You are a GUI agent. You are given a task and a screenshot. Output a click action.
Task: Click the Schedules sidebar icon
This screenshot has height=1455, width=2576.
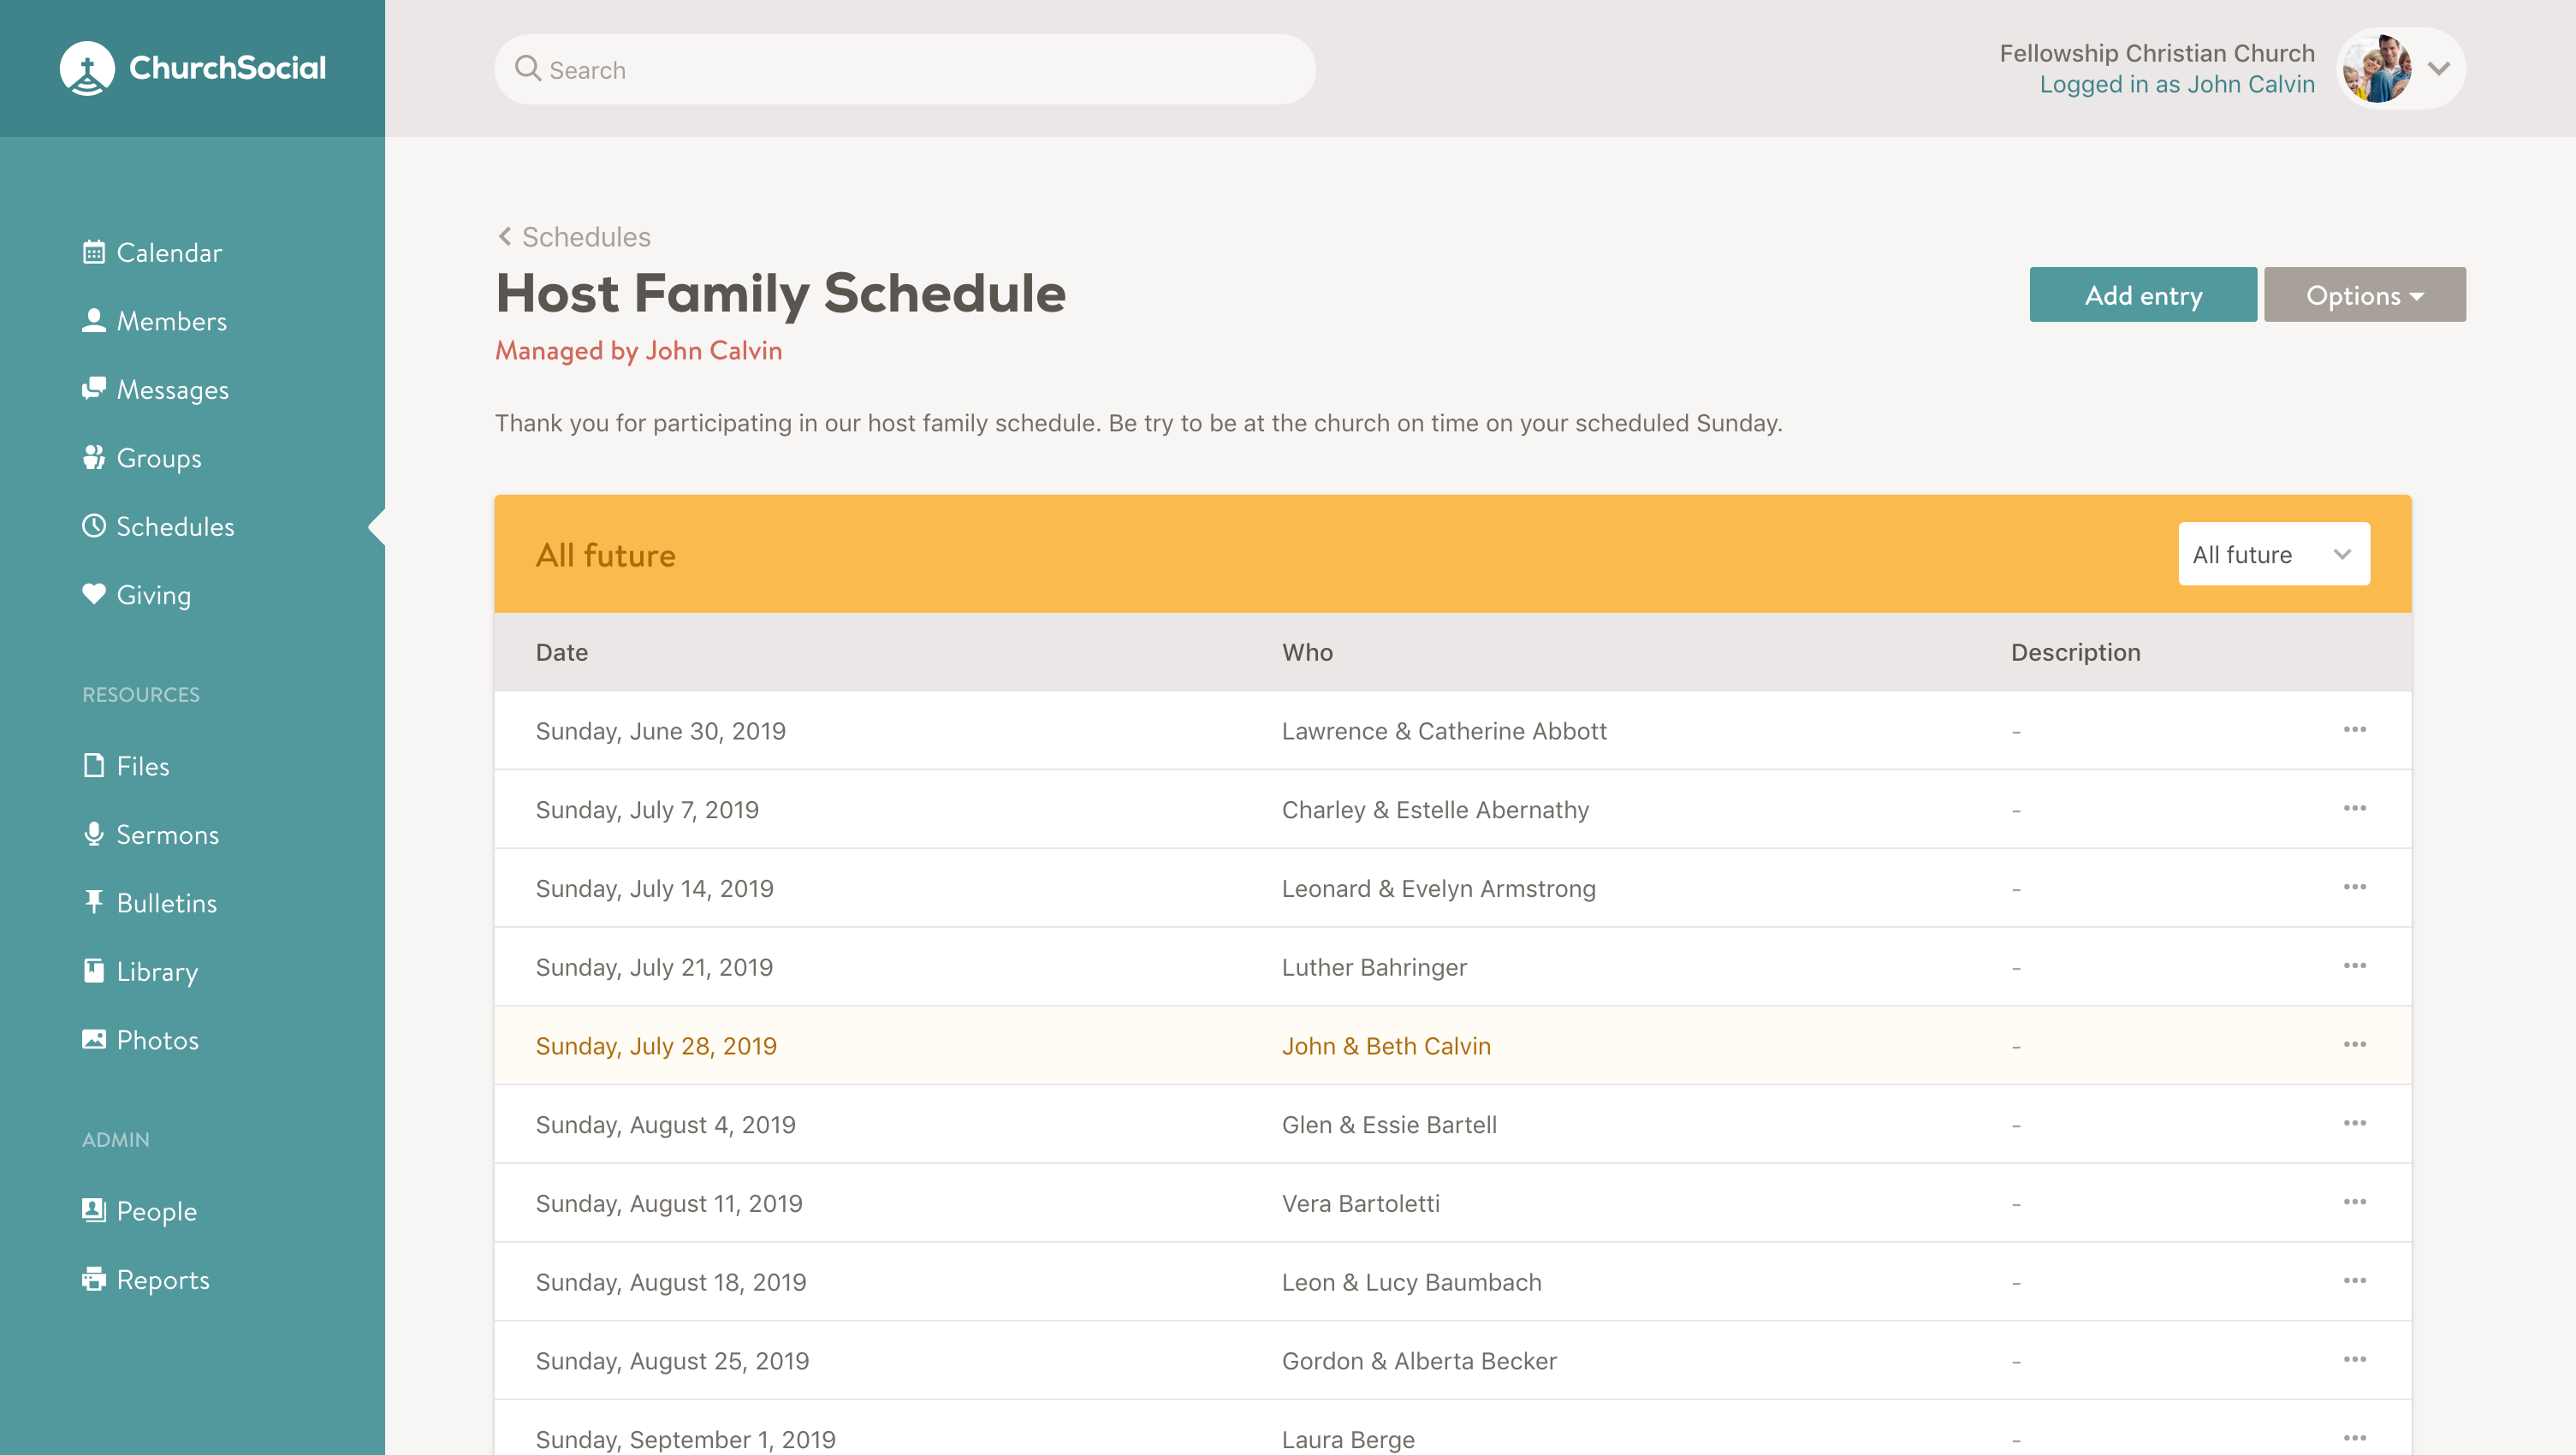pos(94,526)
